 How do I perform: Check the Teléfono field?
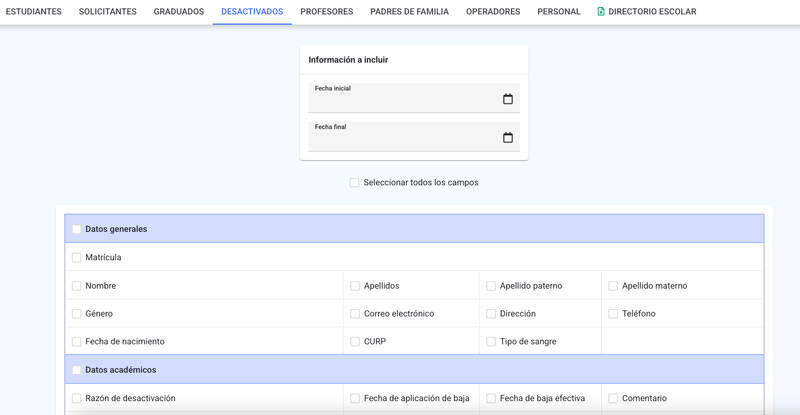[x=613, y=313]
